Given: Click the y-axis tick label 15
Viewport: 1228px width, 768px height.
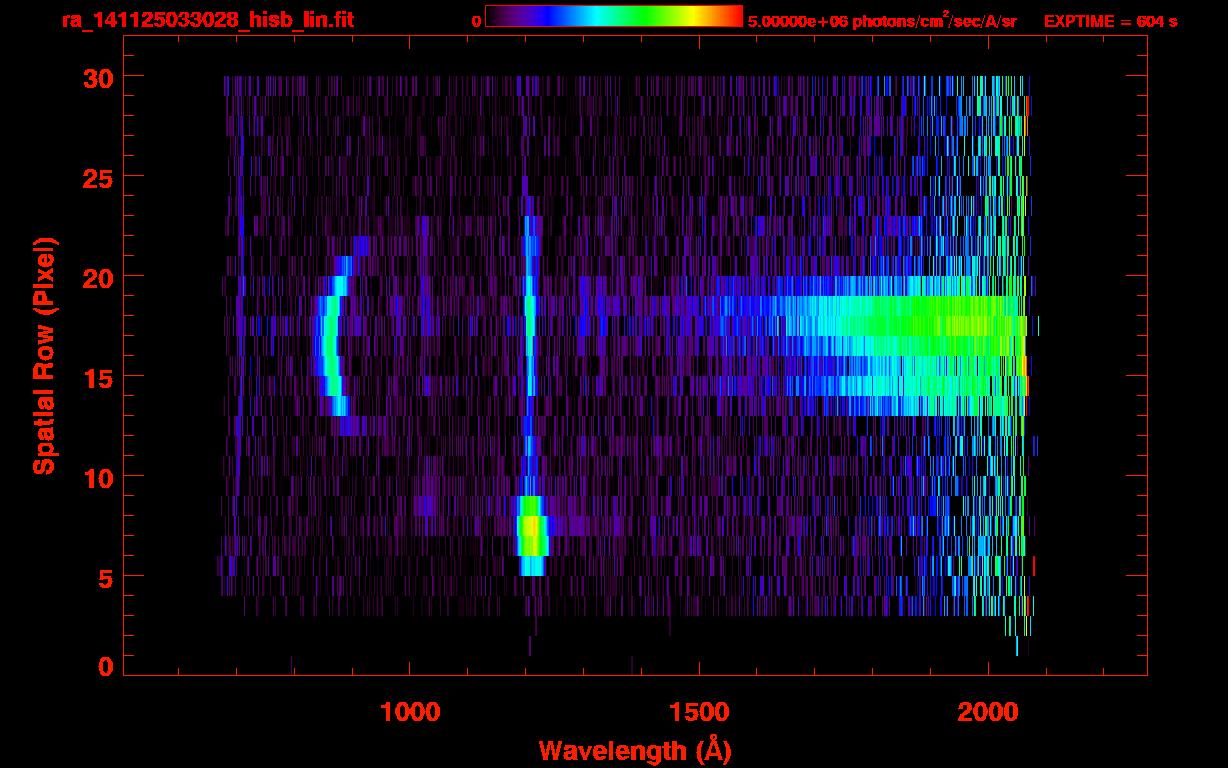Looking at the screenshot, I should [x=98, y=377].
